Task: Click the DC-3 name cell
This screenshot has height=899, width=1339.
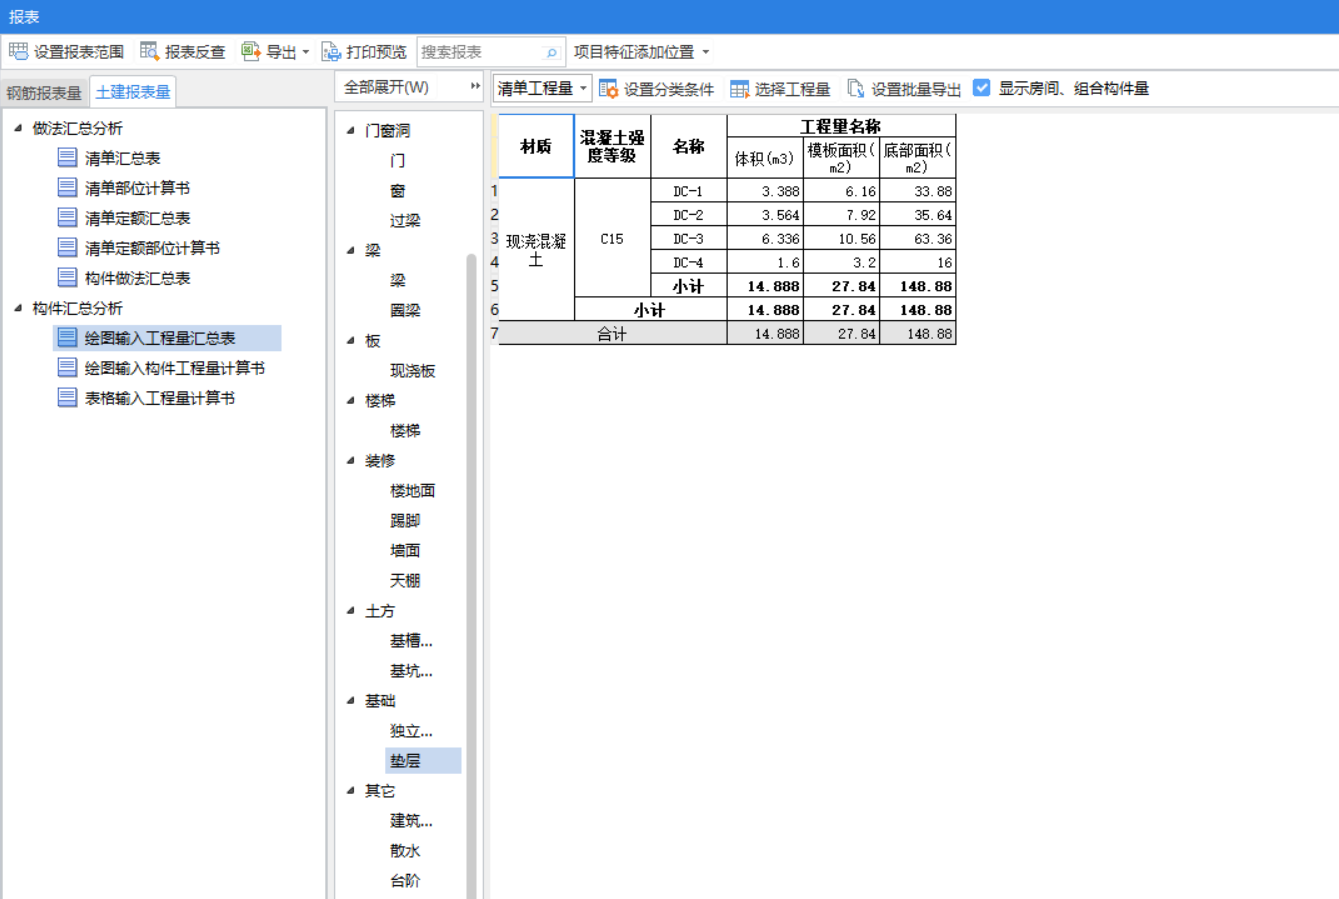Action: pyautogui.click(x=688, y=239)
